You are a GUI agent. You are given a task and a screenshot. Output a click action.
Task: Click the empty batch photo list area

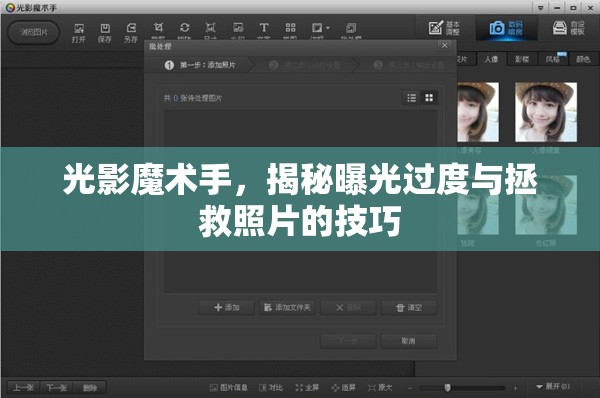pyautogui.click(x=300, y=201)
